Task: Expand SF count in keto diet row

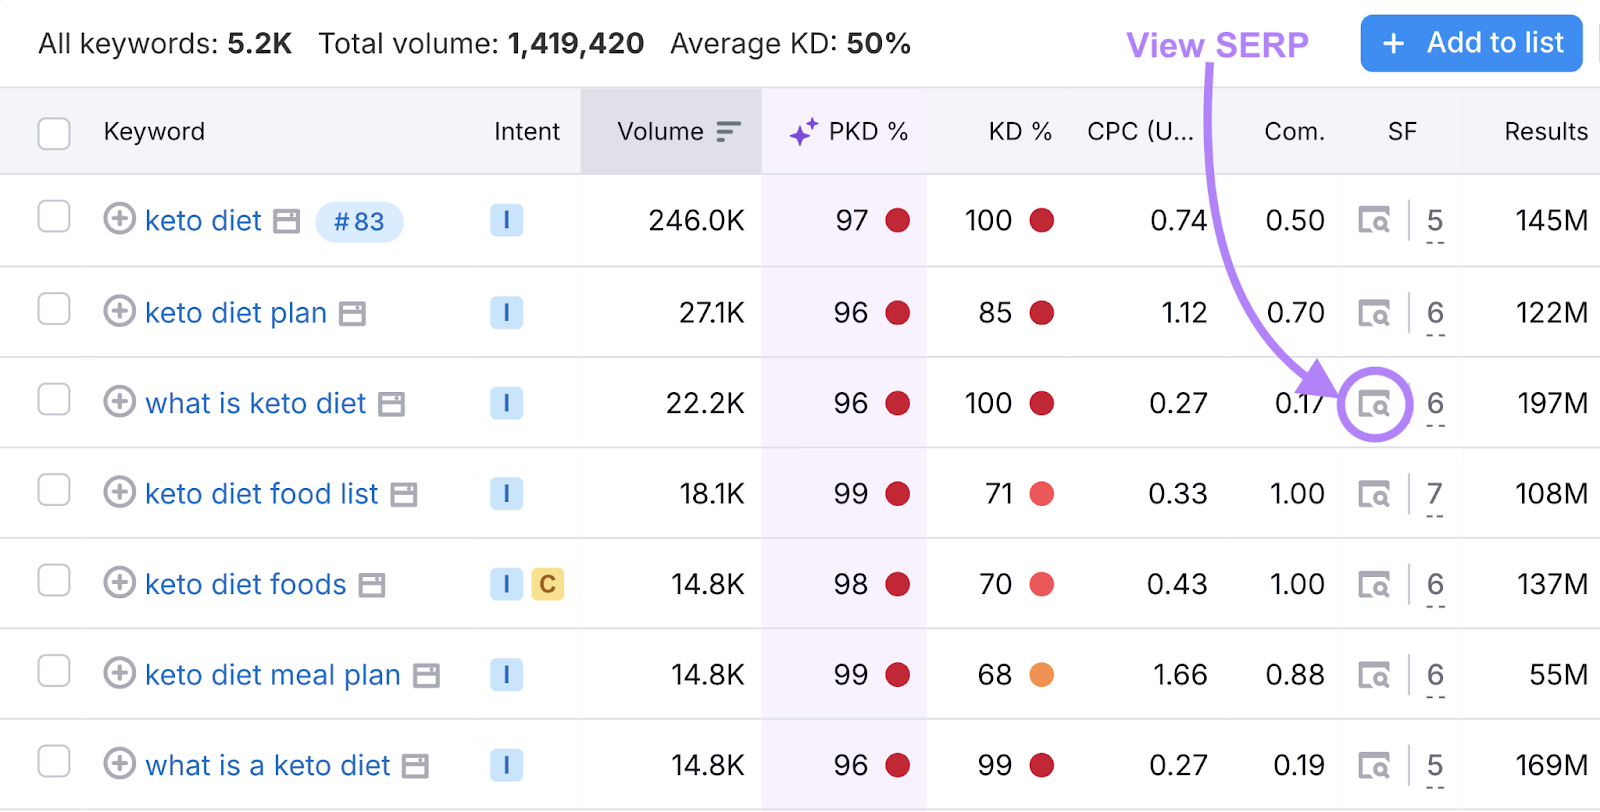Action: tap(1435, 222)
